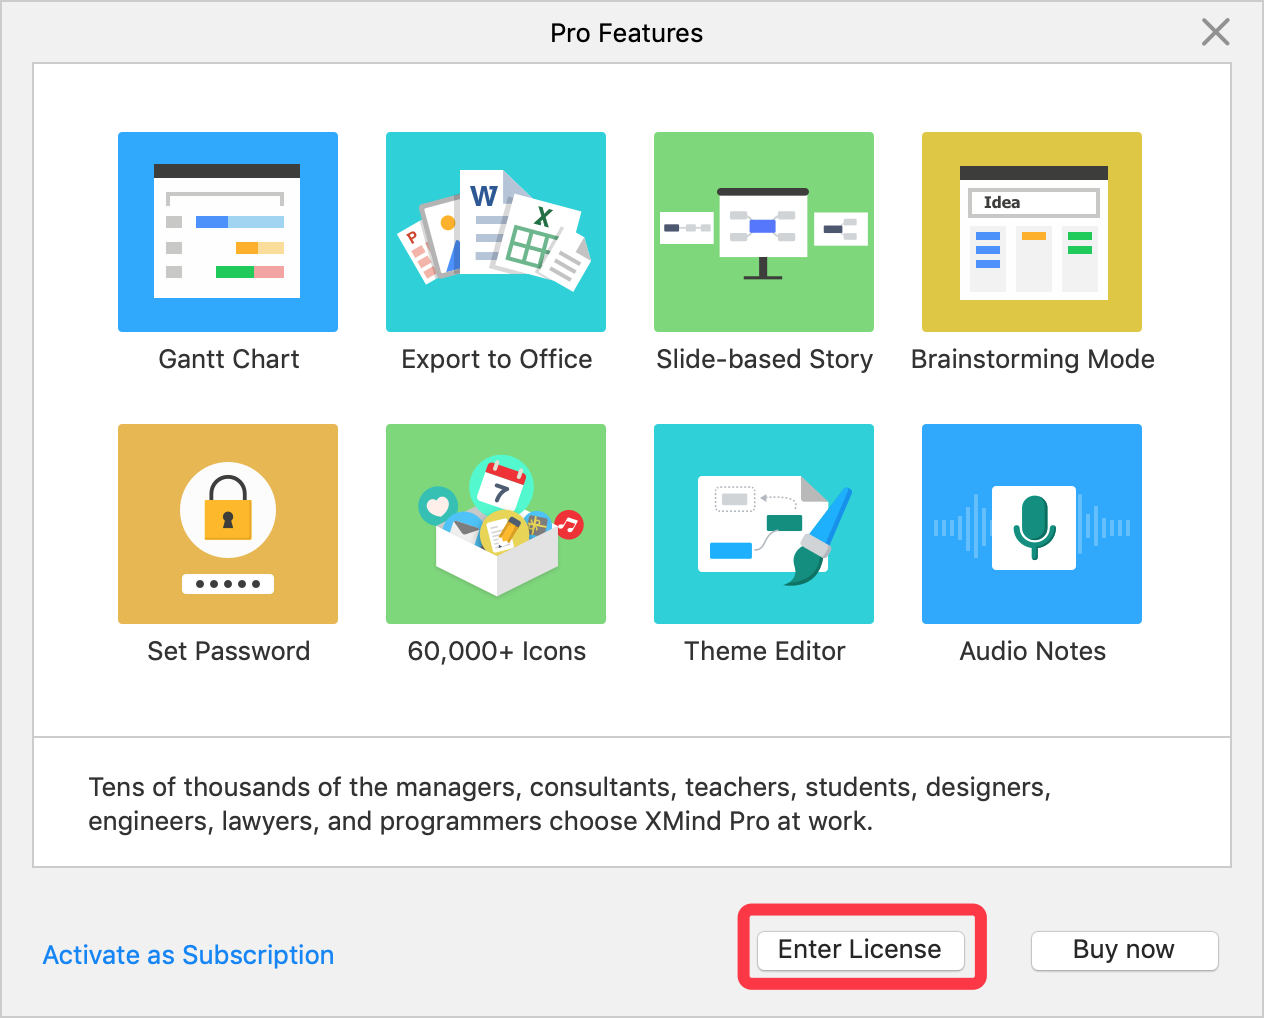This screenshot has width=1264, height=1018.
Task: Click the Slide-based Story caption text
Action: click(x=765, y=359)
